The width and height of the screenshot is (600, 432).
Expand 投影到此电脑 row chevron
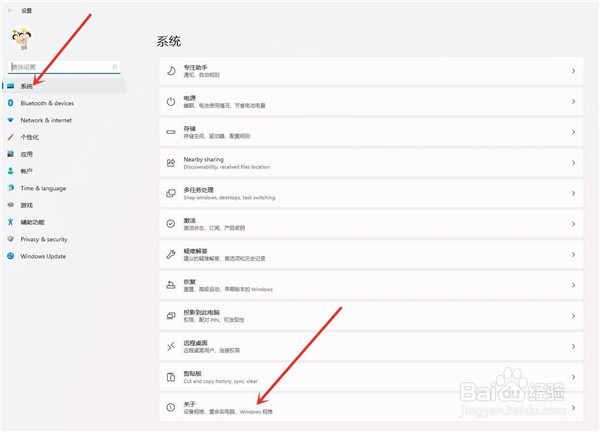tap(574, 316)
